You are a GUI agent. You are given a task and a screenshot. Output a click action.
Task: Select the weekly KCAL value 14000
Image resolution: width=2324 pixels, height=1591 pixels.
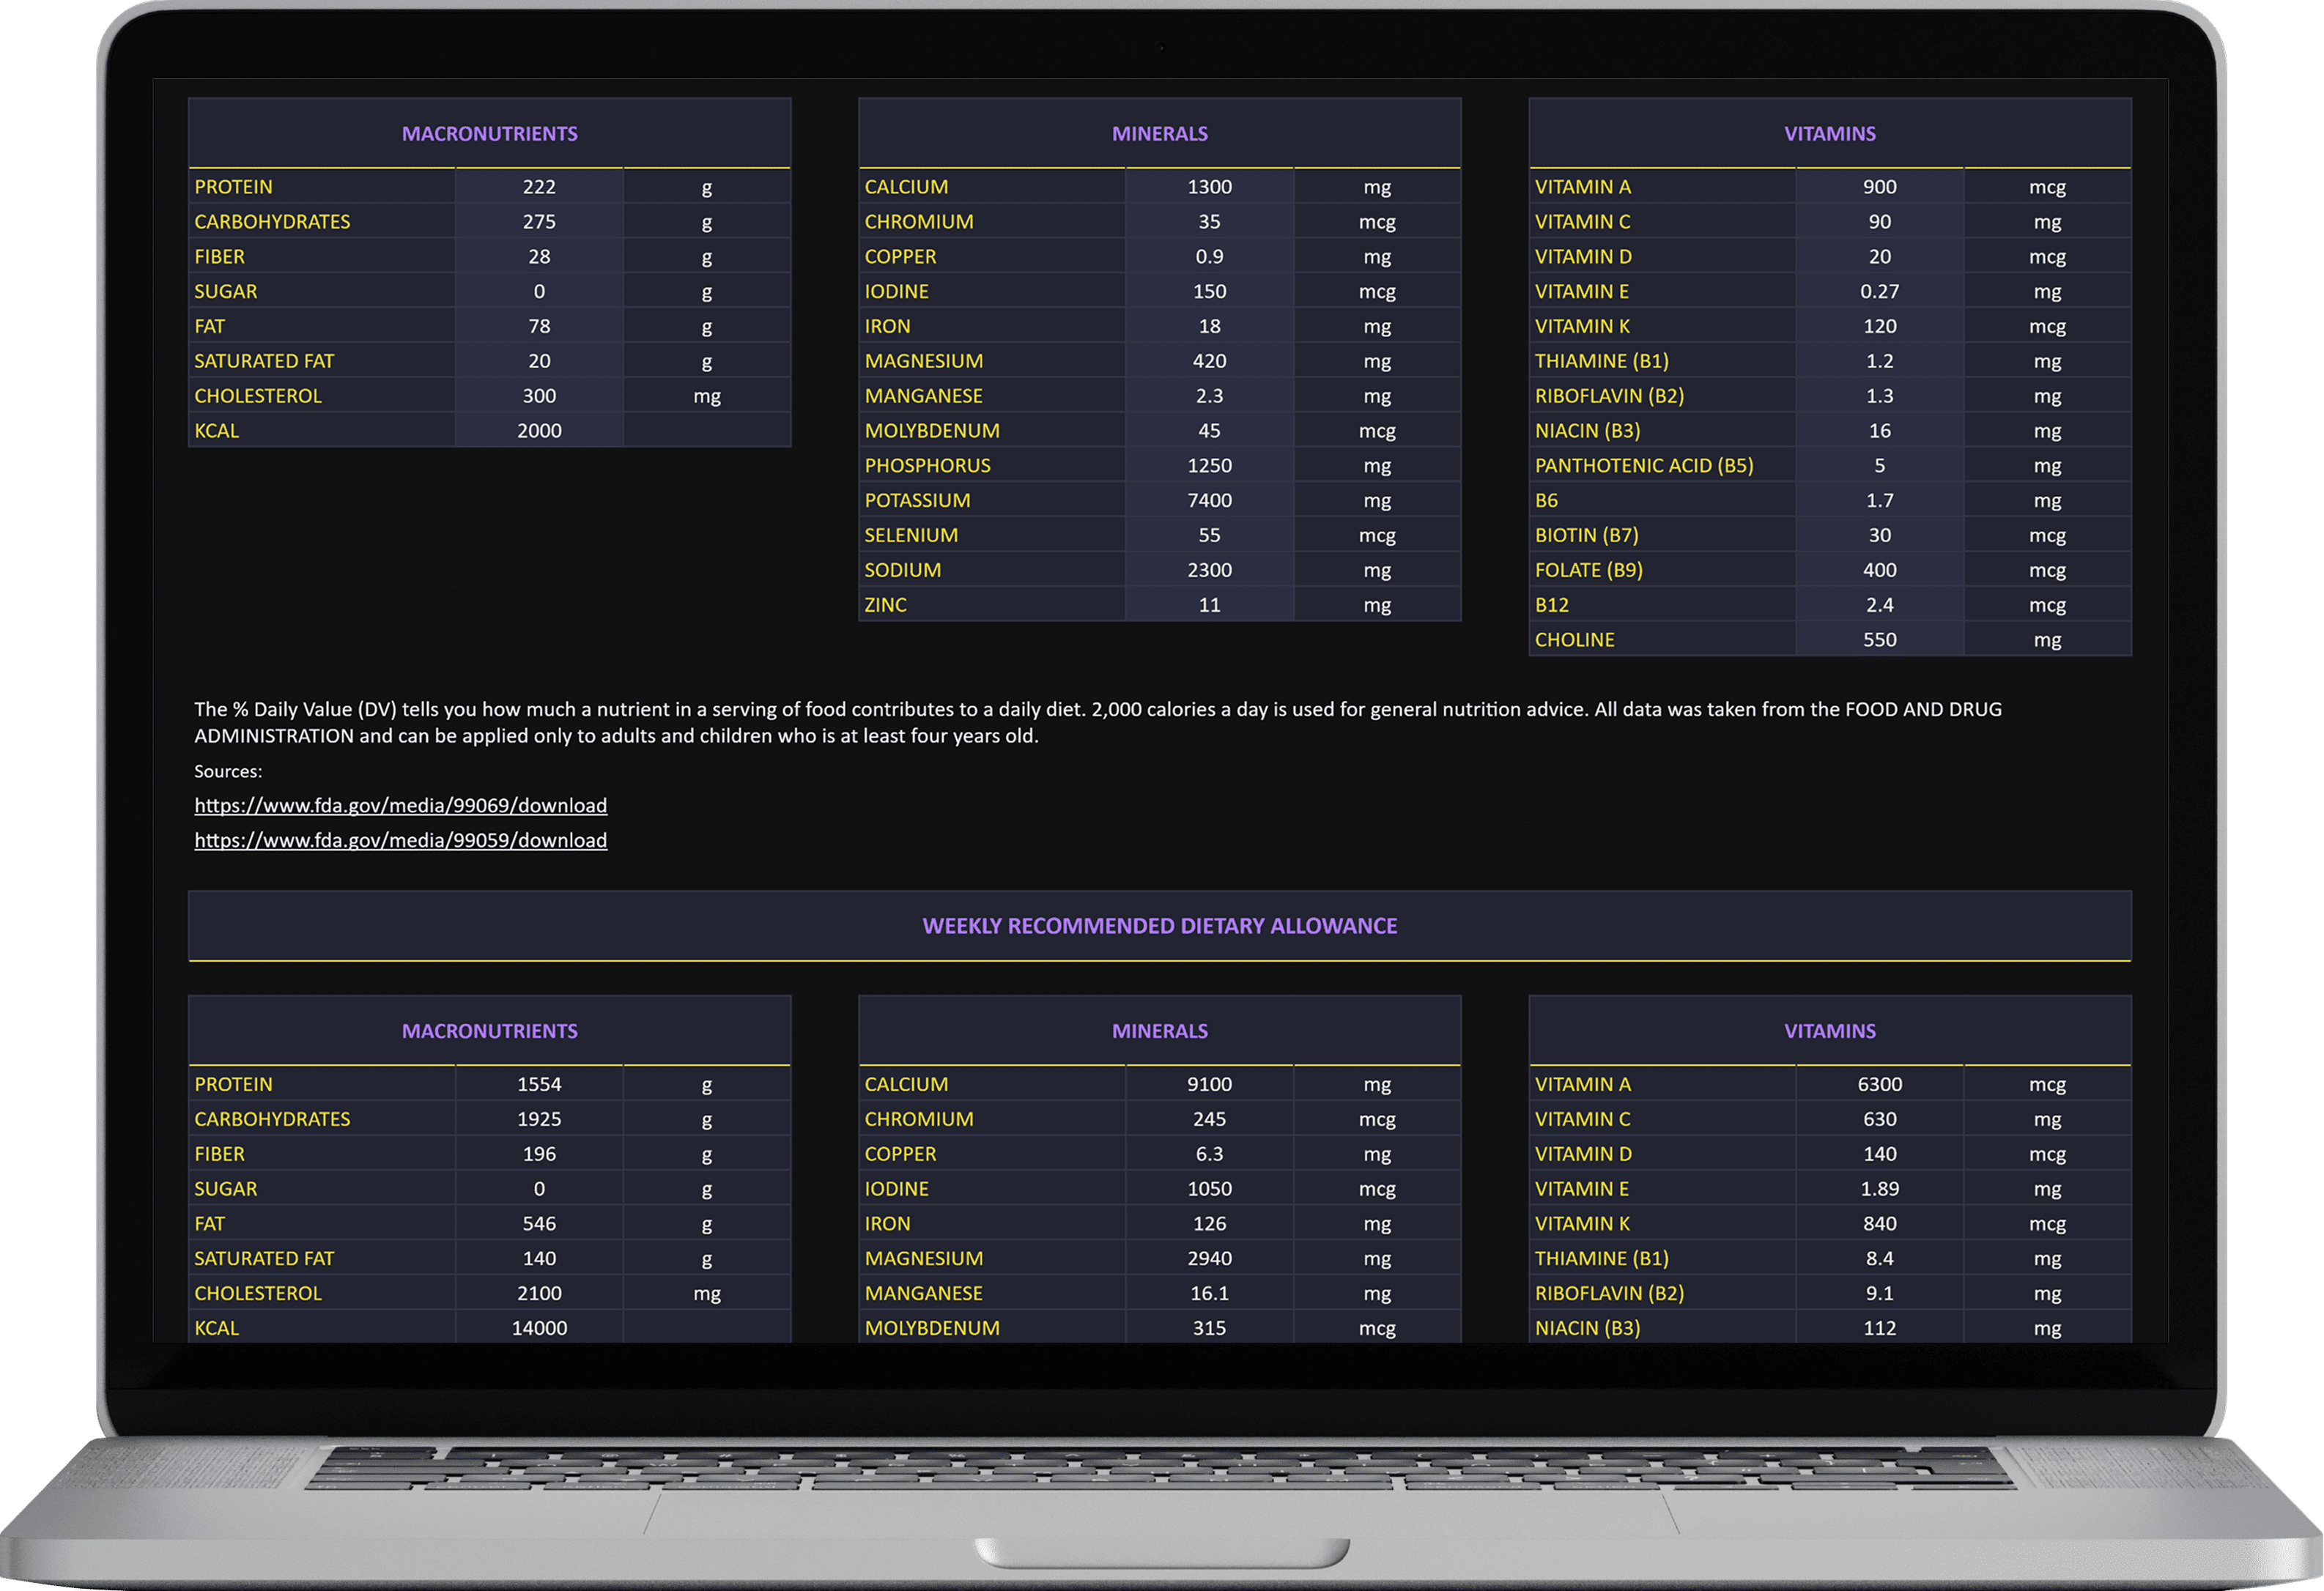pyautogui.click(x=539, y=1328)
